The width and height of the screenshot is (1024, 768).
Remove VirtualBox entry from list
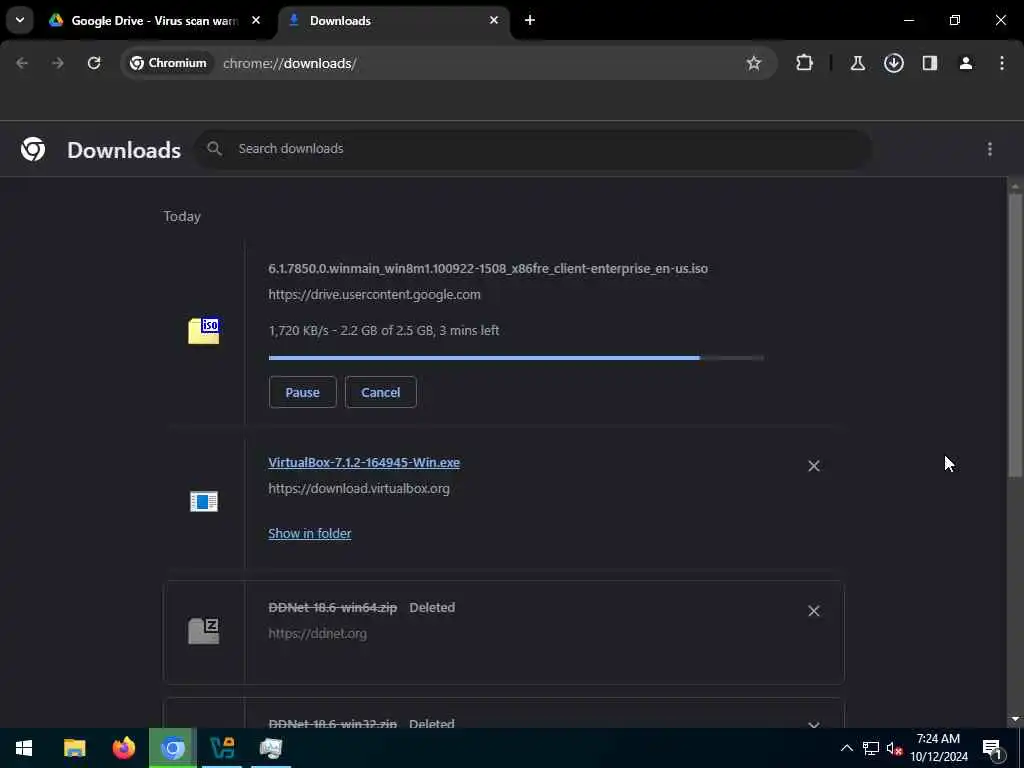tap(814, 466)
